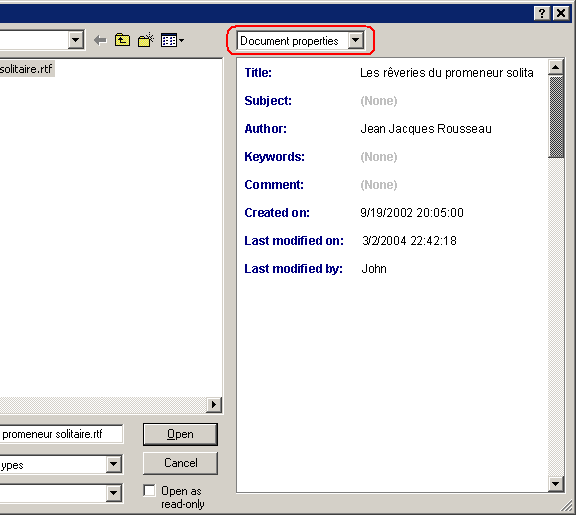
Task: Click the file name input field
Action: click(61, 434)
